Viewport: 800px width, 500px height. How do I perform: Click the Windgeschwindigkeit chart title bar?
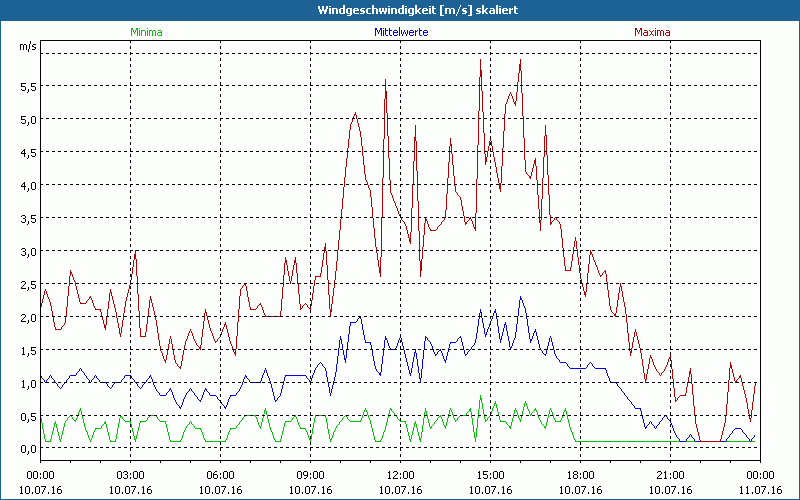pos(400,9)
